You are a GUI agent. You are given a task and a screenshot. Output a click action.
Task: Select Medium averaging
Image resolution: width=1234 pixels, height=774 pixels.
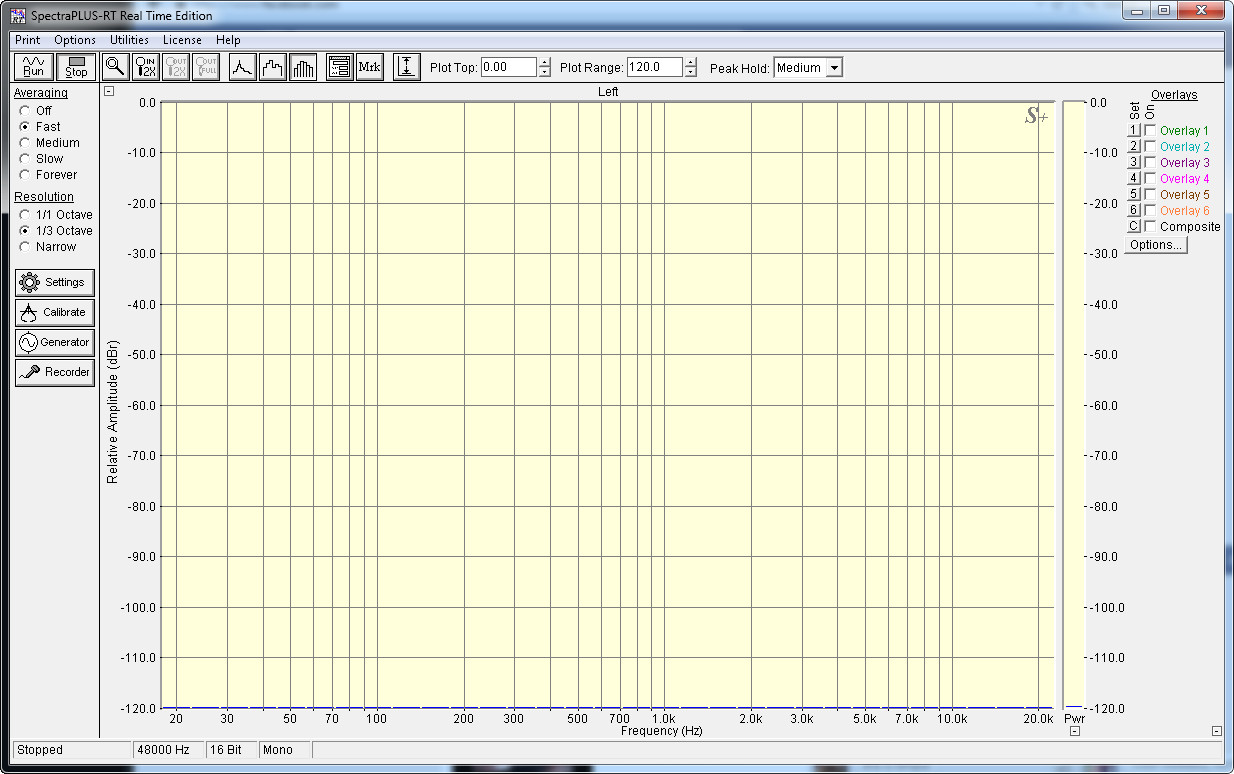(x=25, y=143)
